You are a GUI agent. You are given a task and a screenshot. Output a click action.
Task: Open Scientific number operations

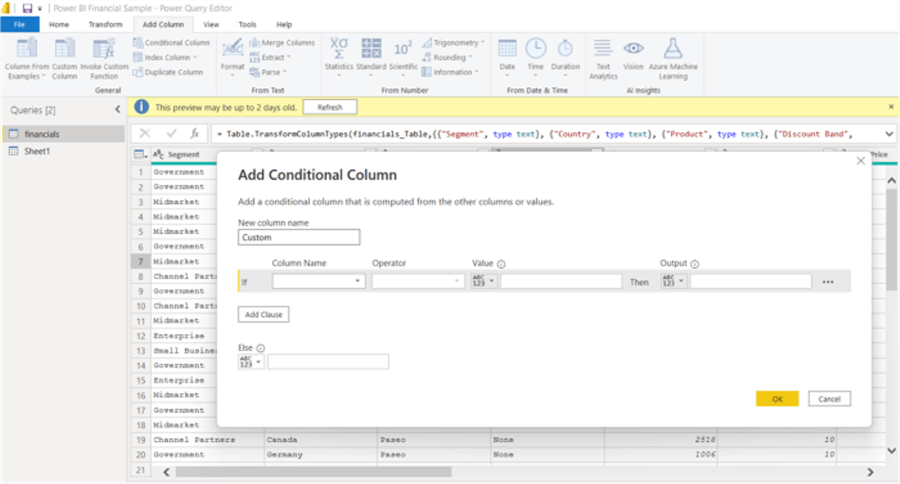click(x=403, y=57)
